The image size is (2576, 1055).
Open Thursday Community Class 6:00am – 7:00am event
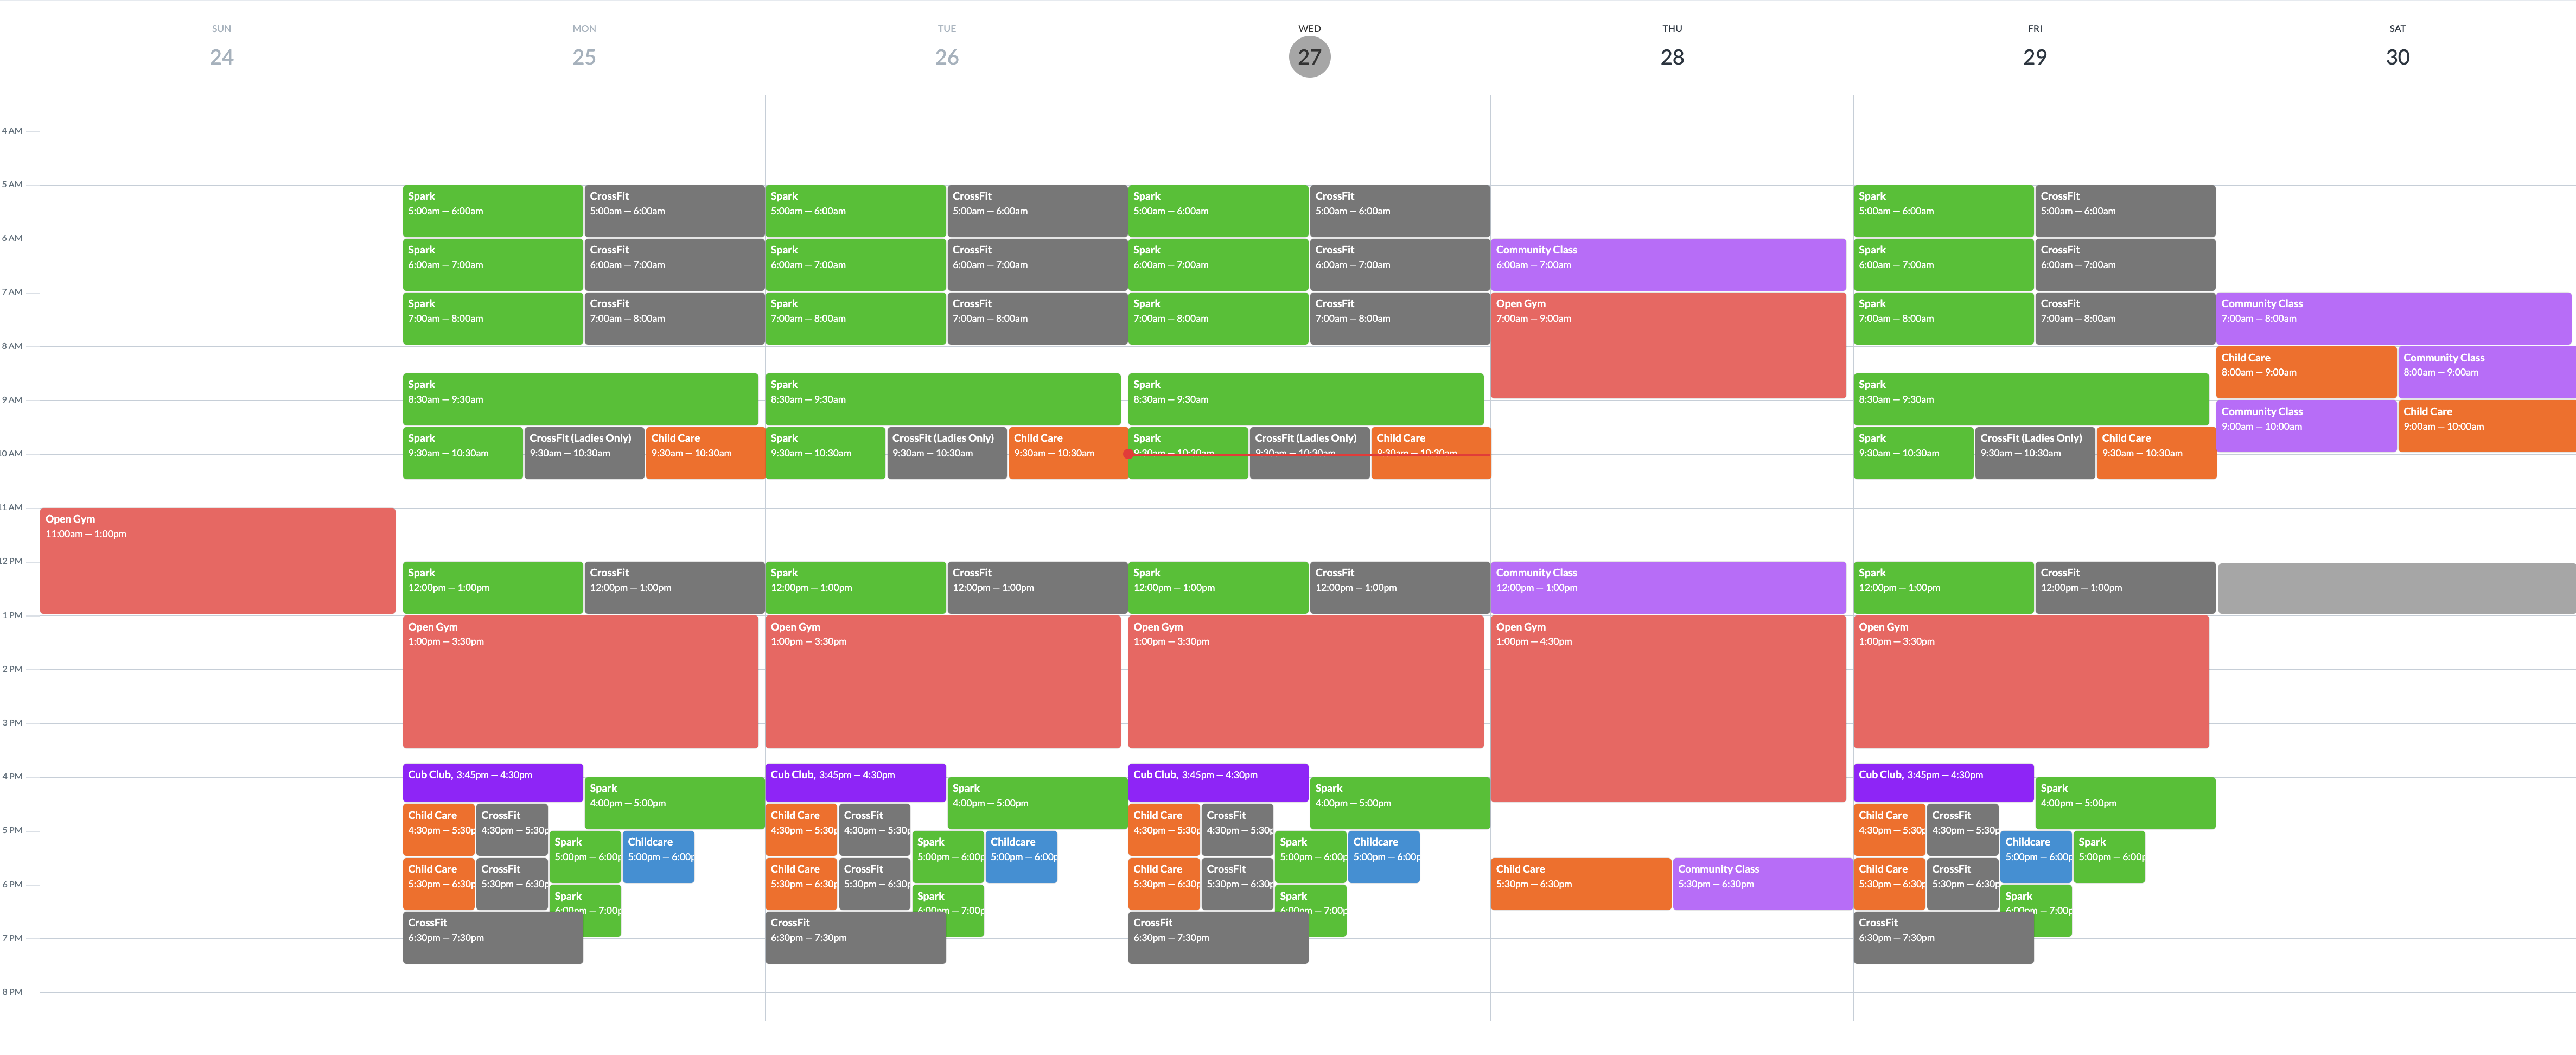1668,265
